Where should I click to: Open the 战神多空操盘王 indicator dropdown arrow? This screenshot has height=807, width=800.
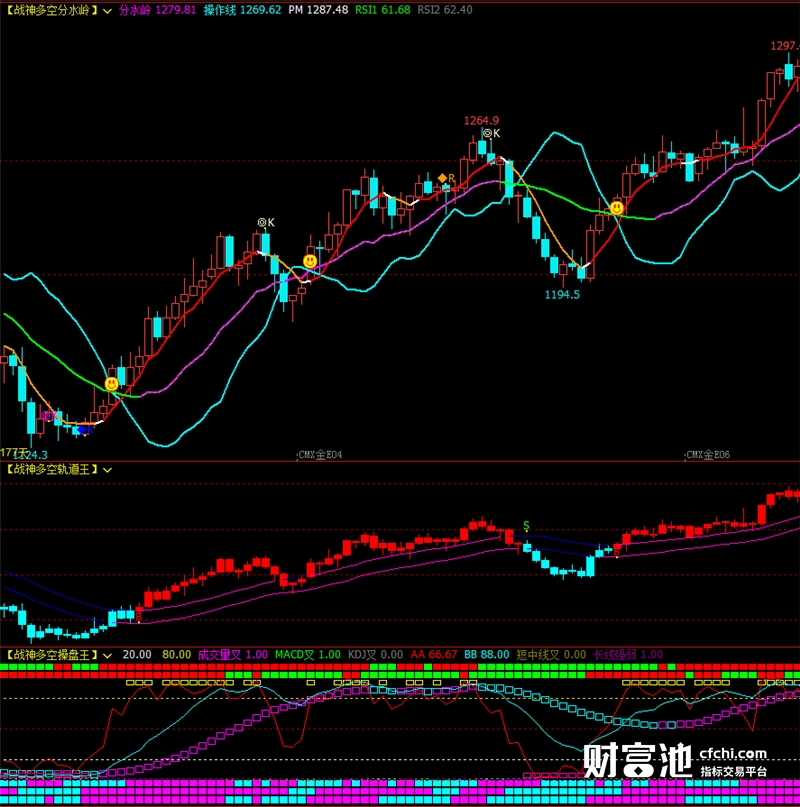[107, 656]
